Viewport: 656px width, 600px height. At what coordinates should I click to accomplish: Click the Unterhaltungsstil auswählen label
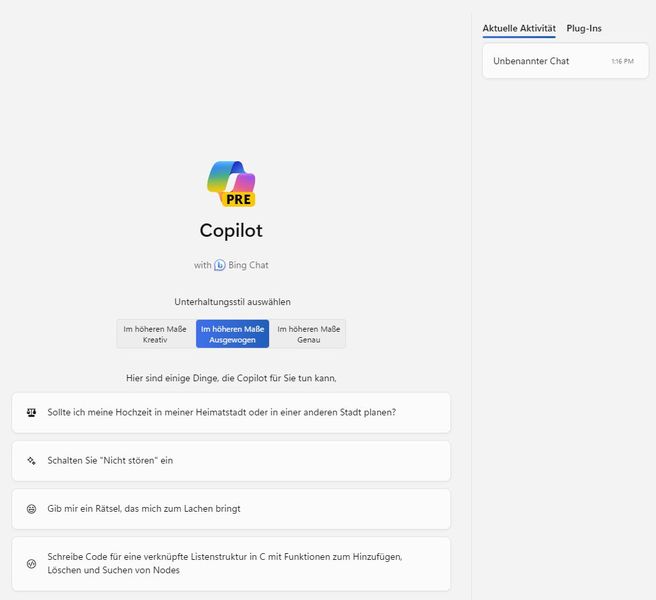pos(232,302)
